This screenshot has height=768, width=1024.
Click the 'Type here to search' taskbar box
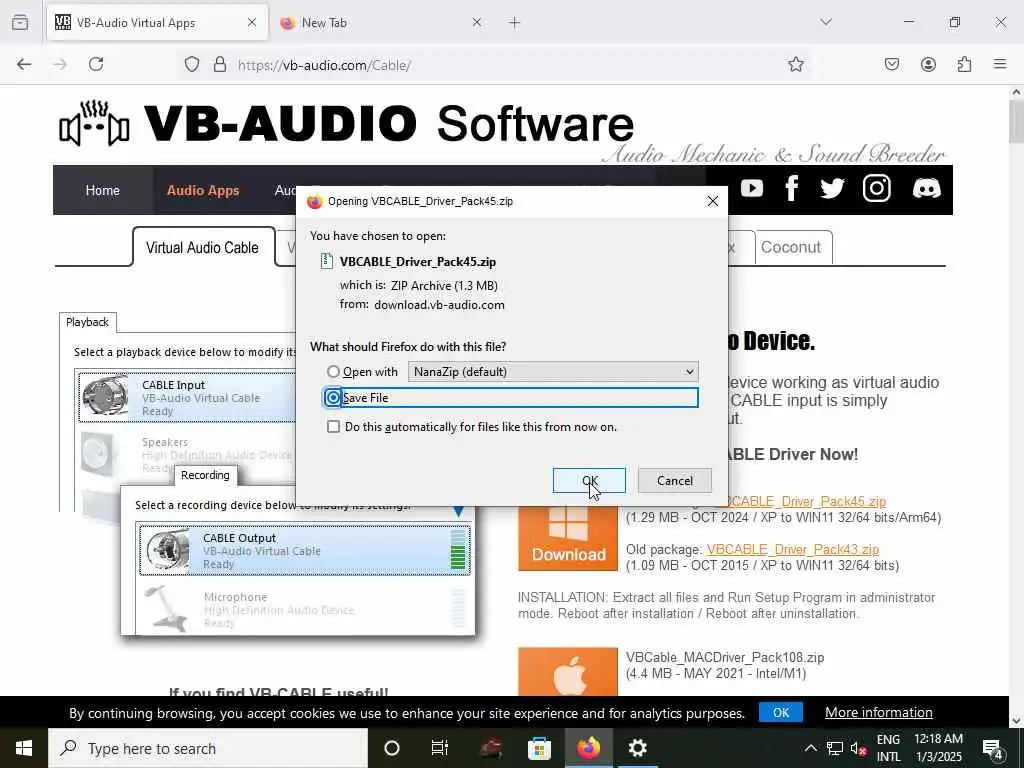208,748
